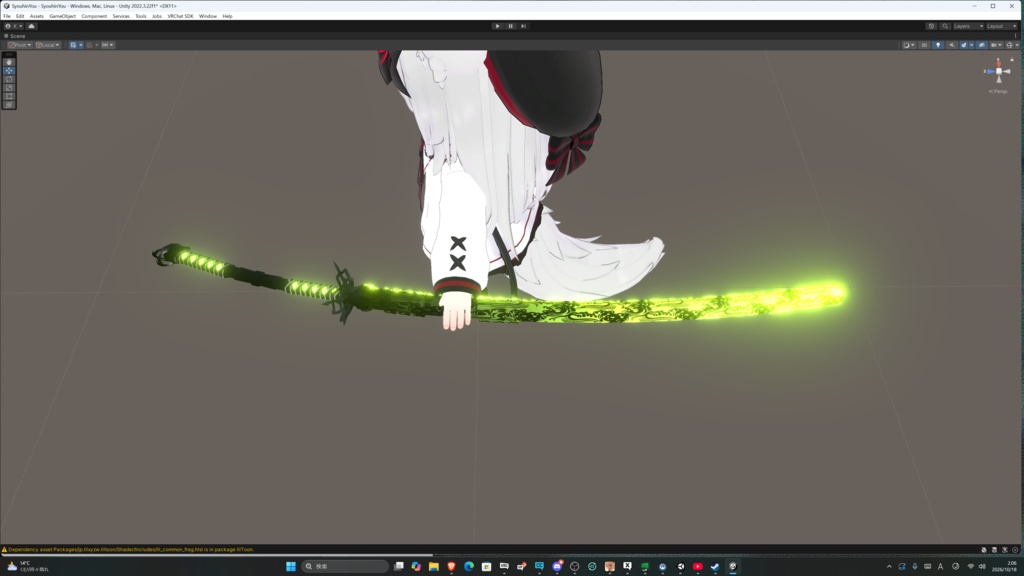Switch to Persp projection label

(998, 91)
